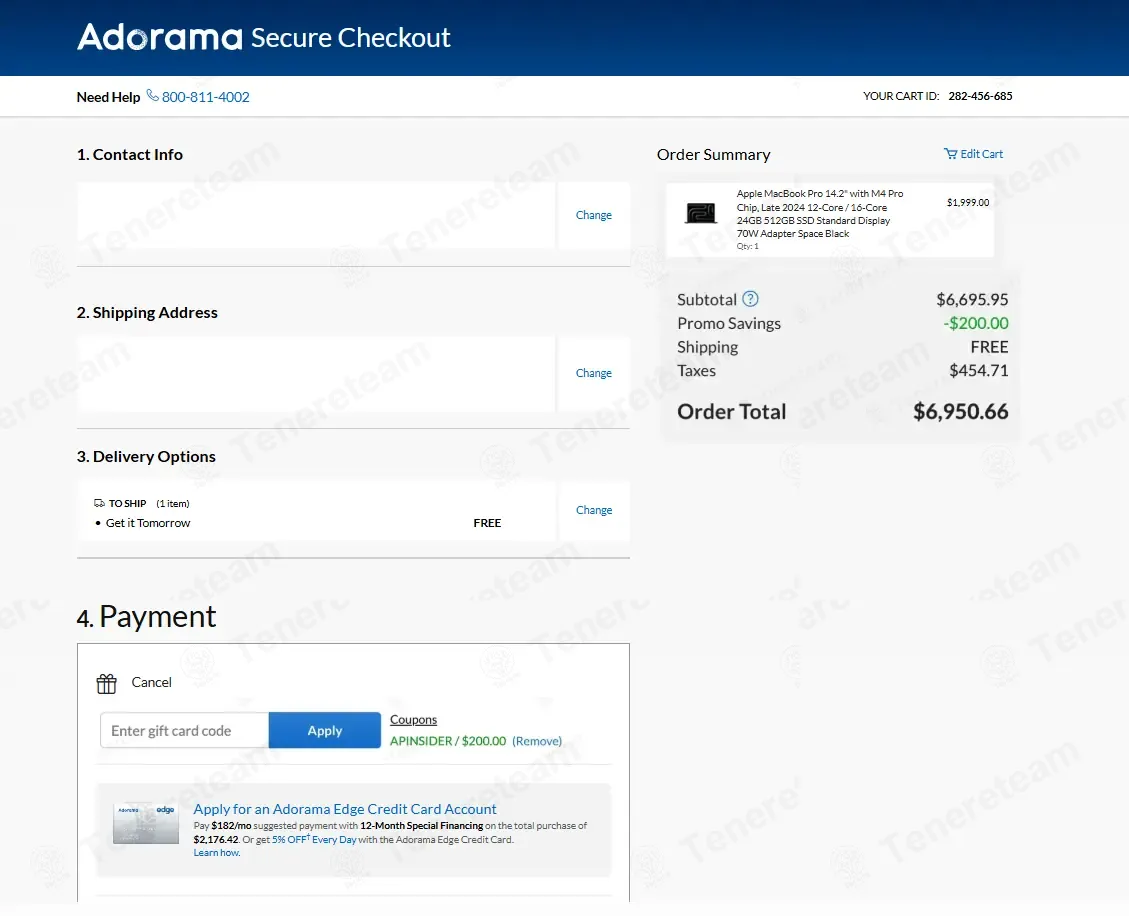Click the Adorama Edge credit card image
This screenshot has height=916, width=1129.
[x=146, y=823]
